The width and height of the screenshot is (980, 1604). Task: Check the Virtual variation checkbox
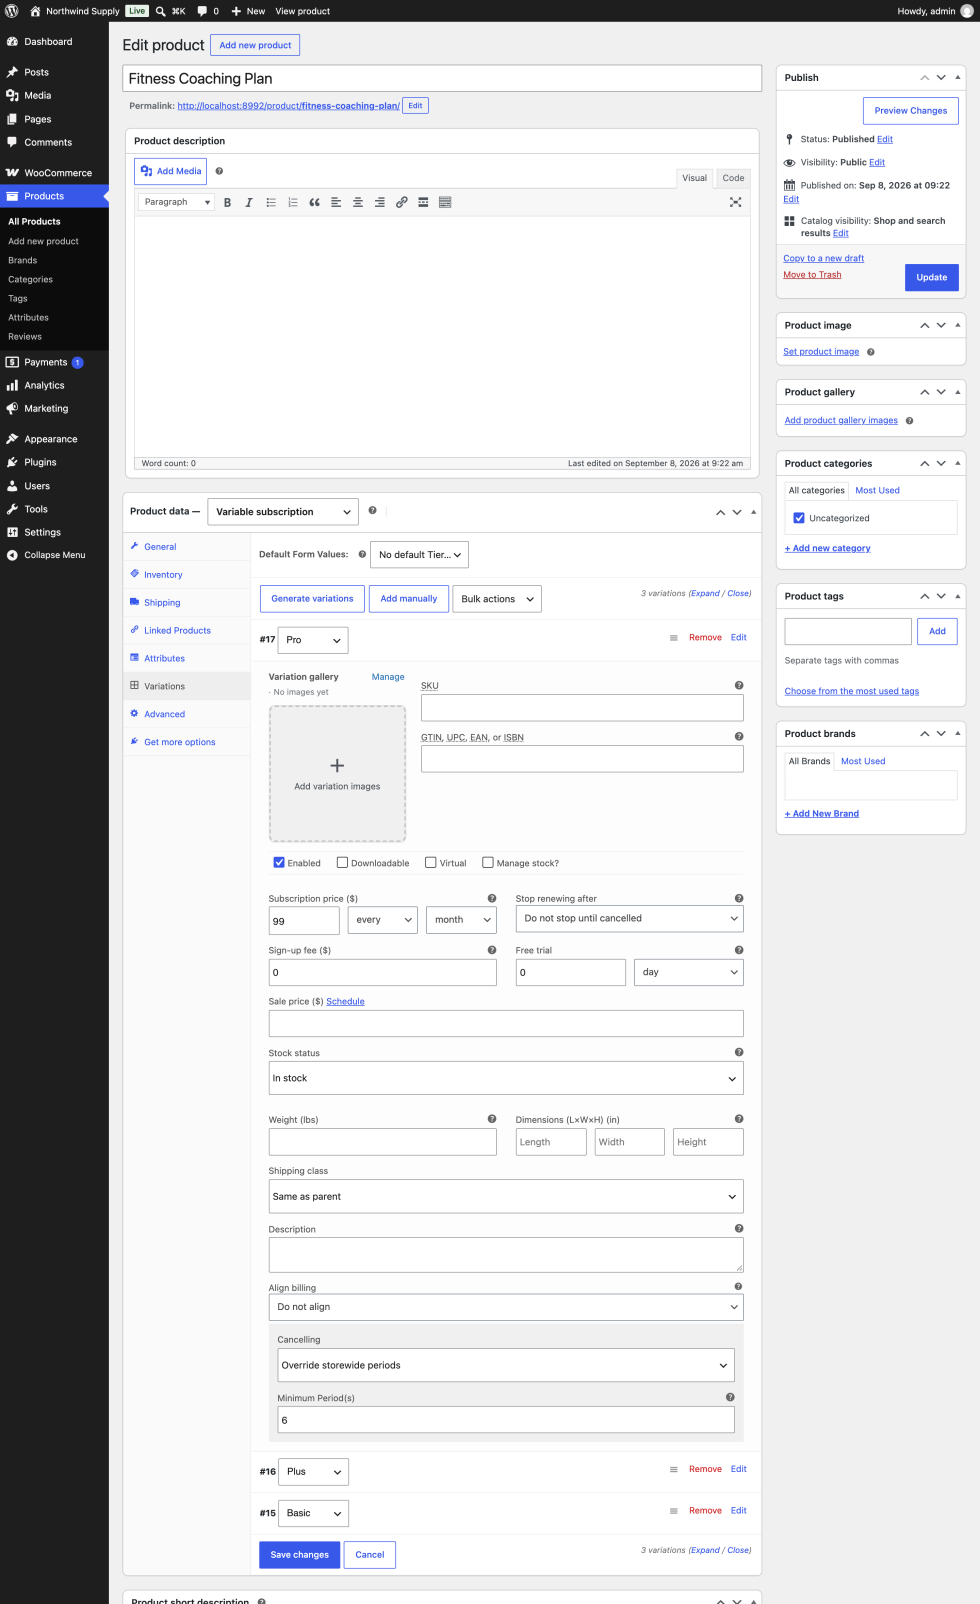[431, 862]
